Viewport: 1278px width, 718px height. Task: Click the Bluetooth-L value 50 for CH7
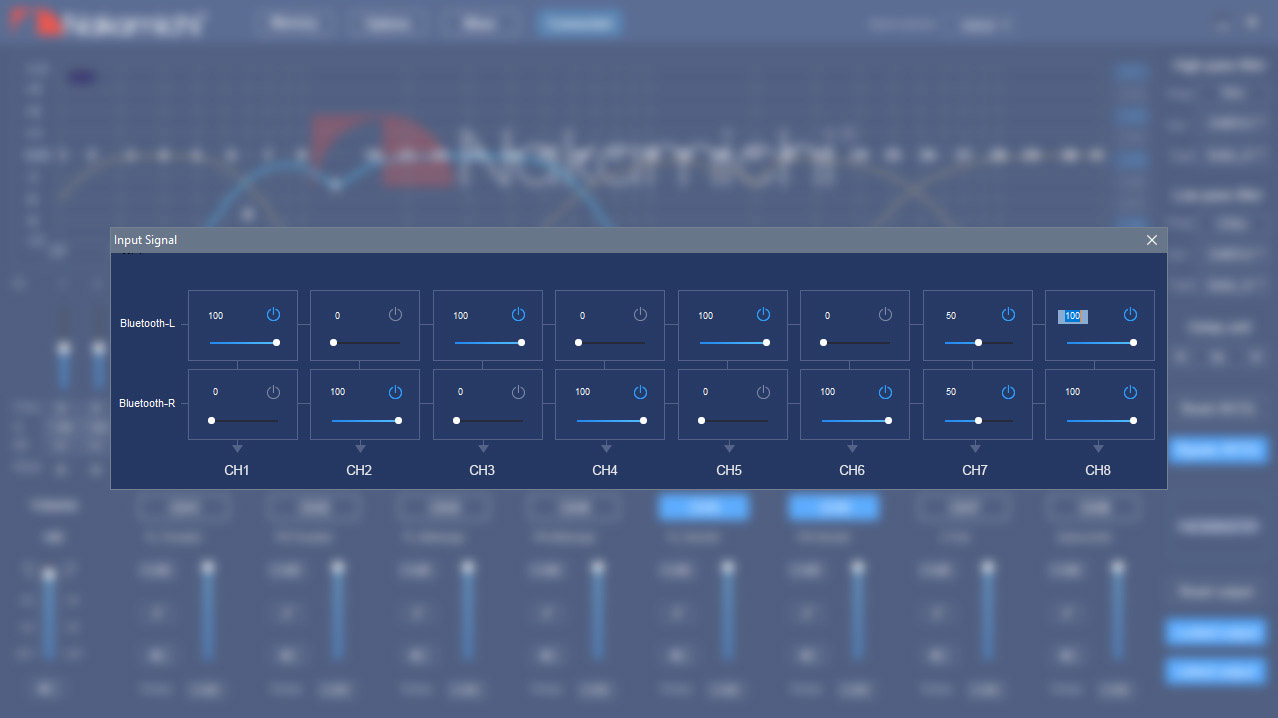tap(951, 316)
